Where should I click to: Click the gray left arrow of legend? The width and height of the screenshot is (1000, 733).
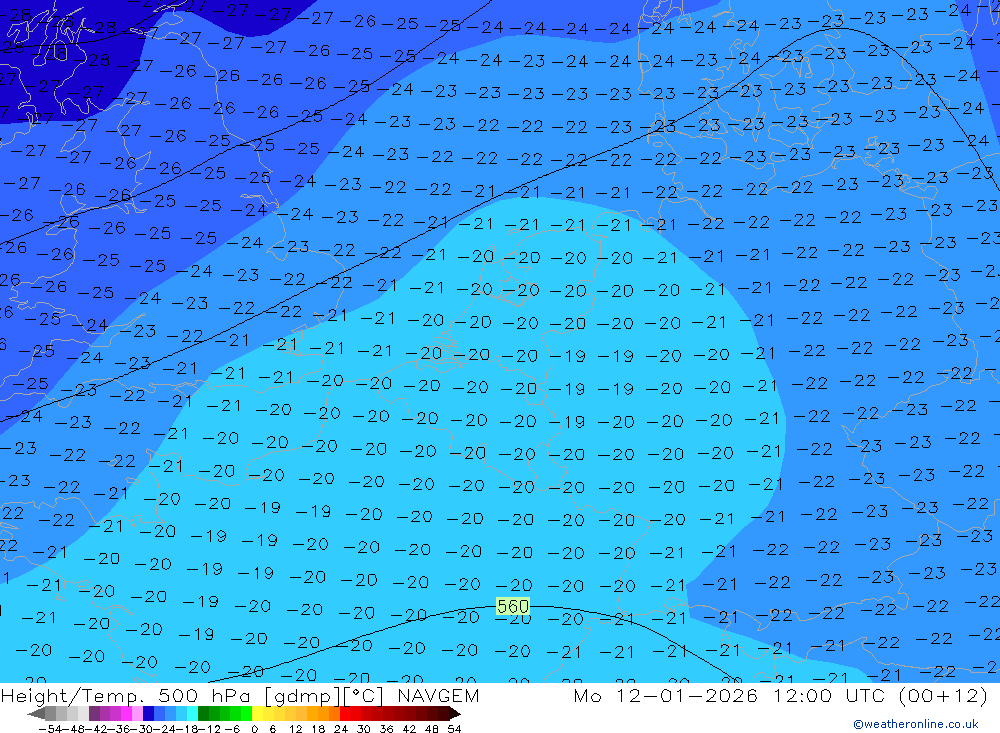coord(36,714)
